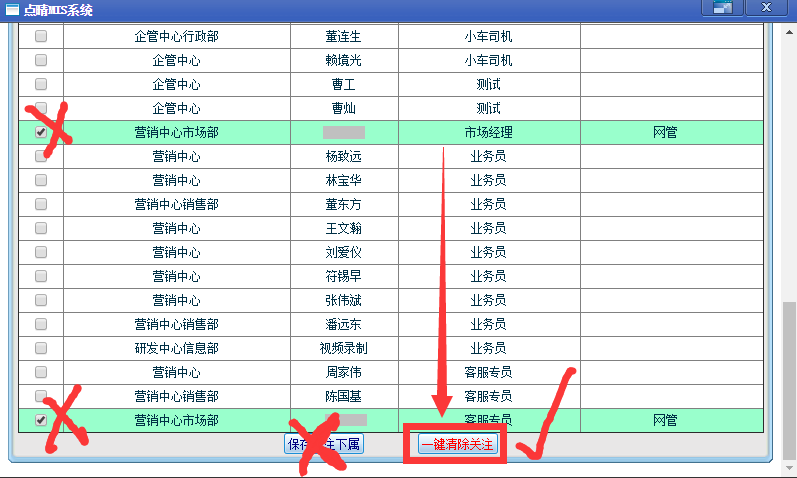Check the box for 符锡早

[41, 276]
